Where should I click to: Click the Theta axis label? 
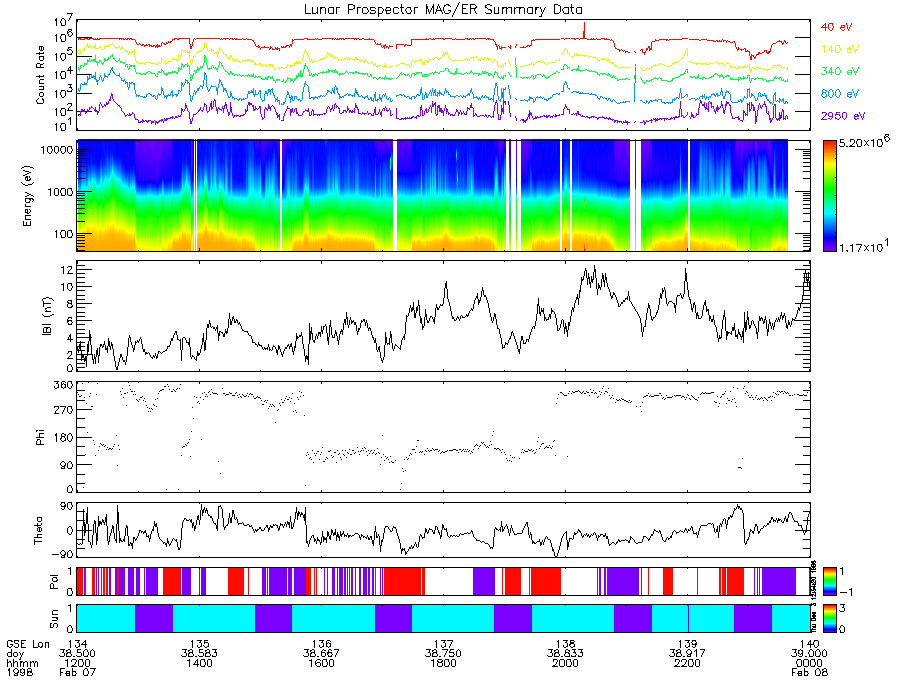pyautogui.click(x=38, y=531)
